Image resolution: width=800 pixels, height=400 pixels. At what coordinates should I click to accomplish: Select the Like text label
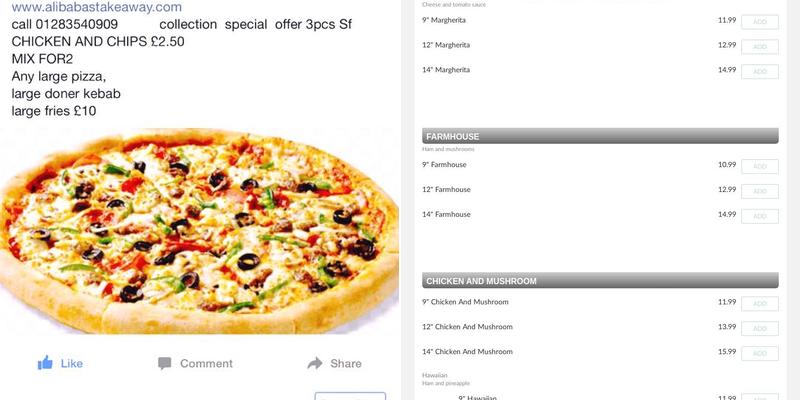(x=71, y=363)
